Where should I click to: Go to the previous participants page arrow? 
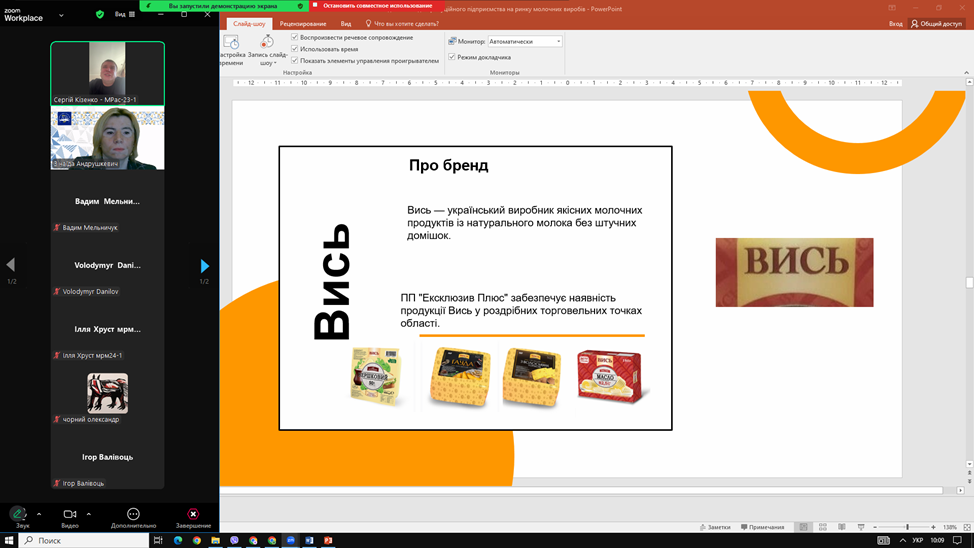(x=11, y=265)
